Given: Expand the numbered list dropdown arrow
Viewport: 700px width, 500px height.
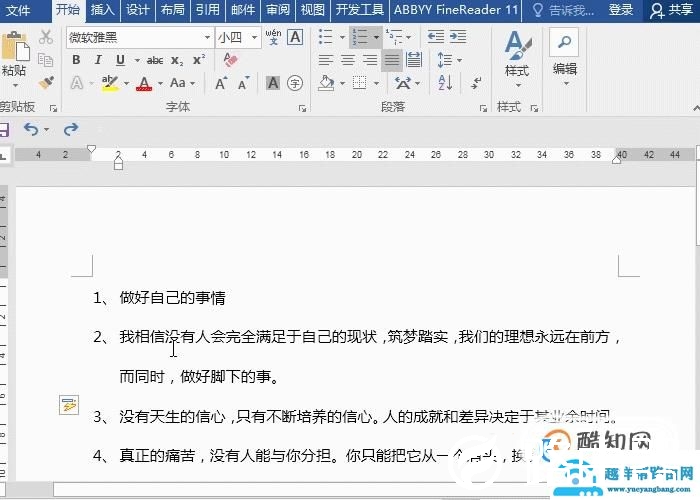Looking at the screenshot, I should click(376, 38).
